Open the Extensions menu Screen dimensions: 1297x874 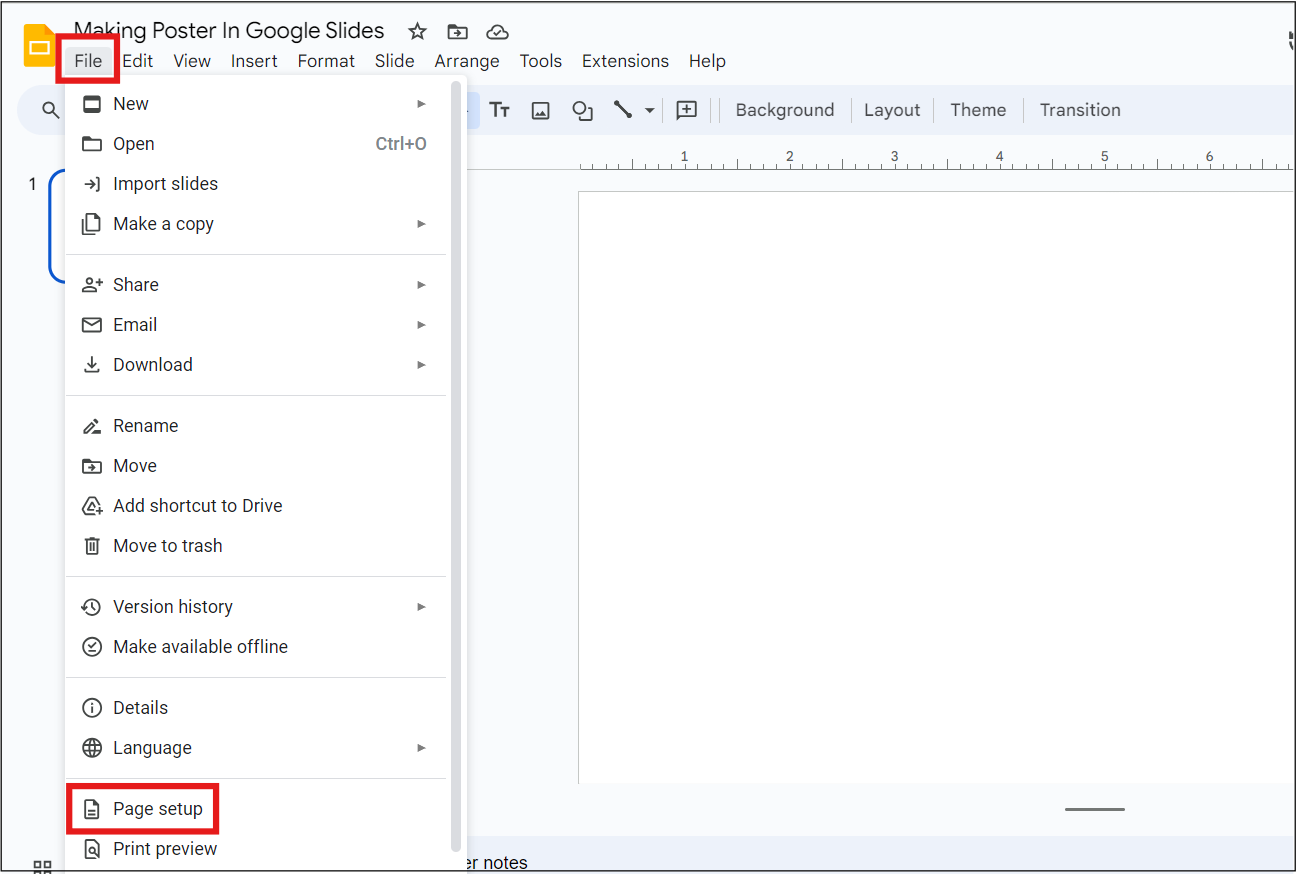pos(625,61)
